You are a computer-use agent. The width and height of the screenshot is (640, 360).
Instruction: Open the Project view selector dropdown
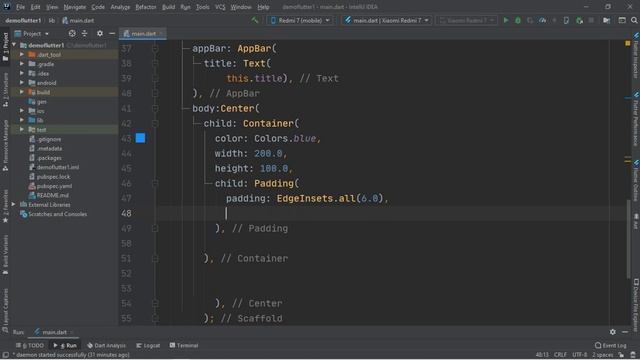coord(32,33)
